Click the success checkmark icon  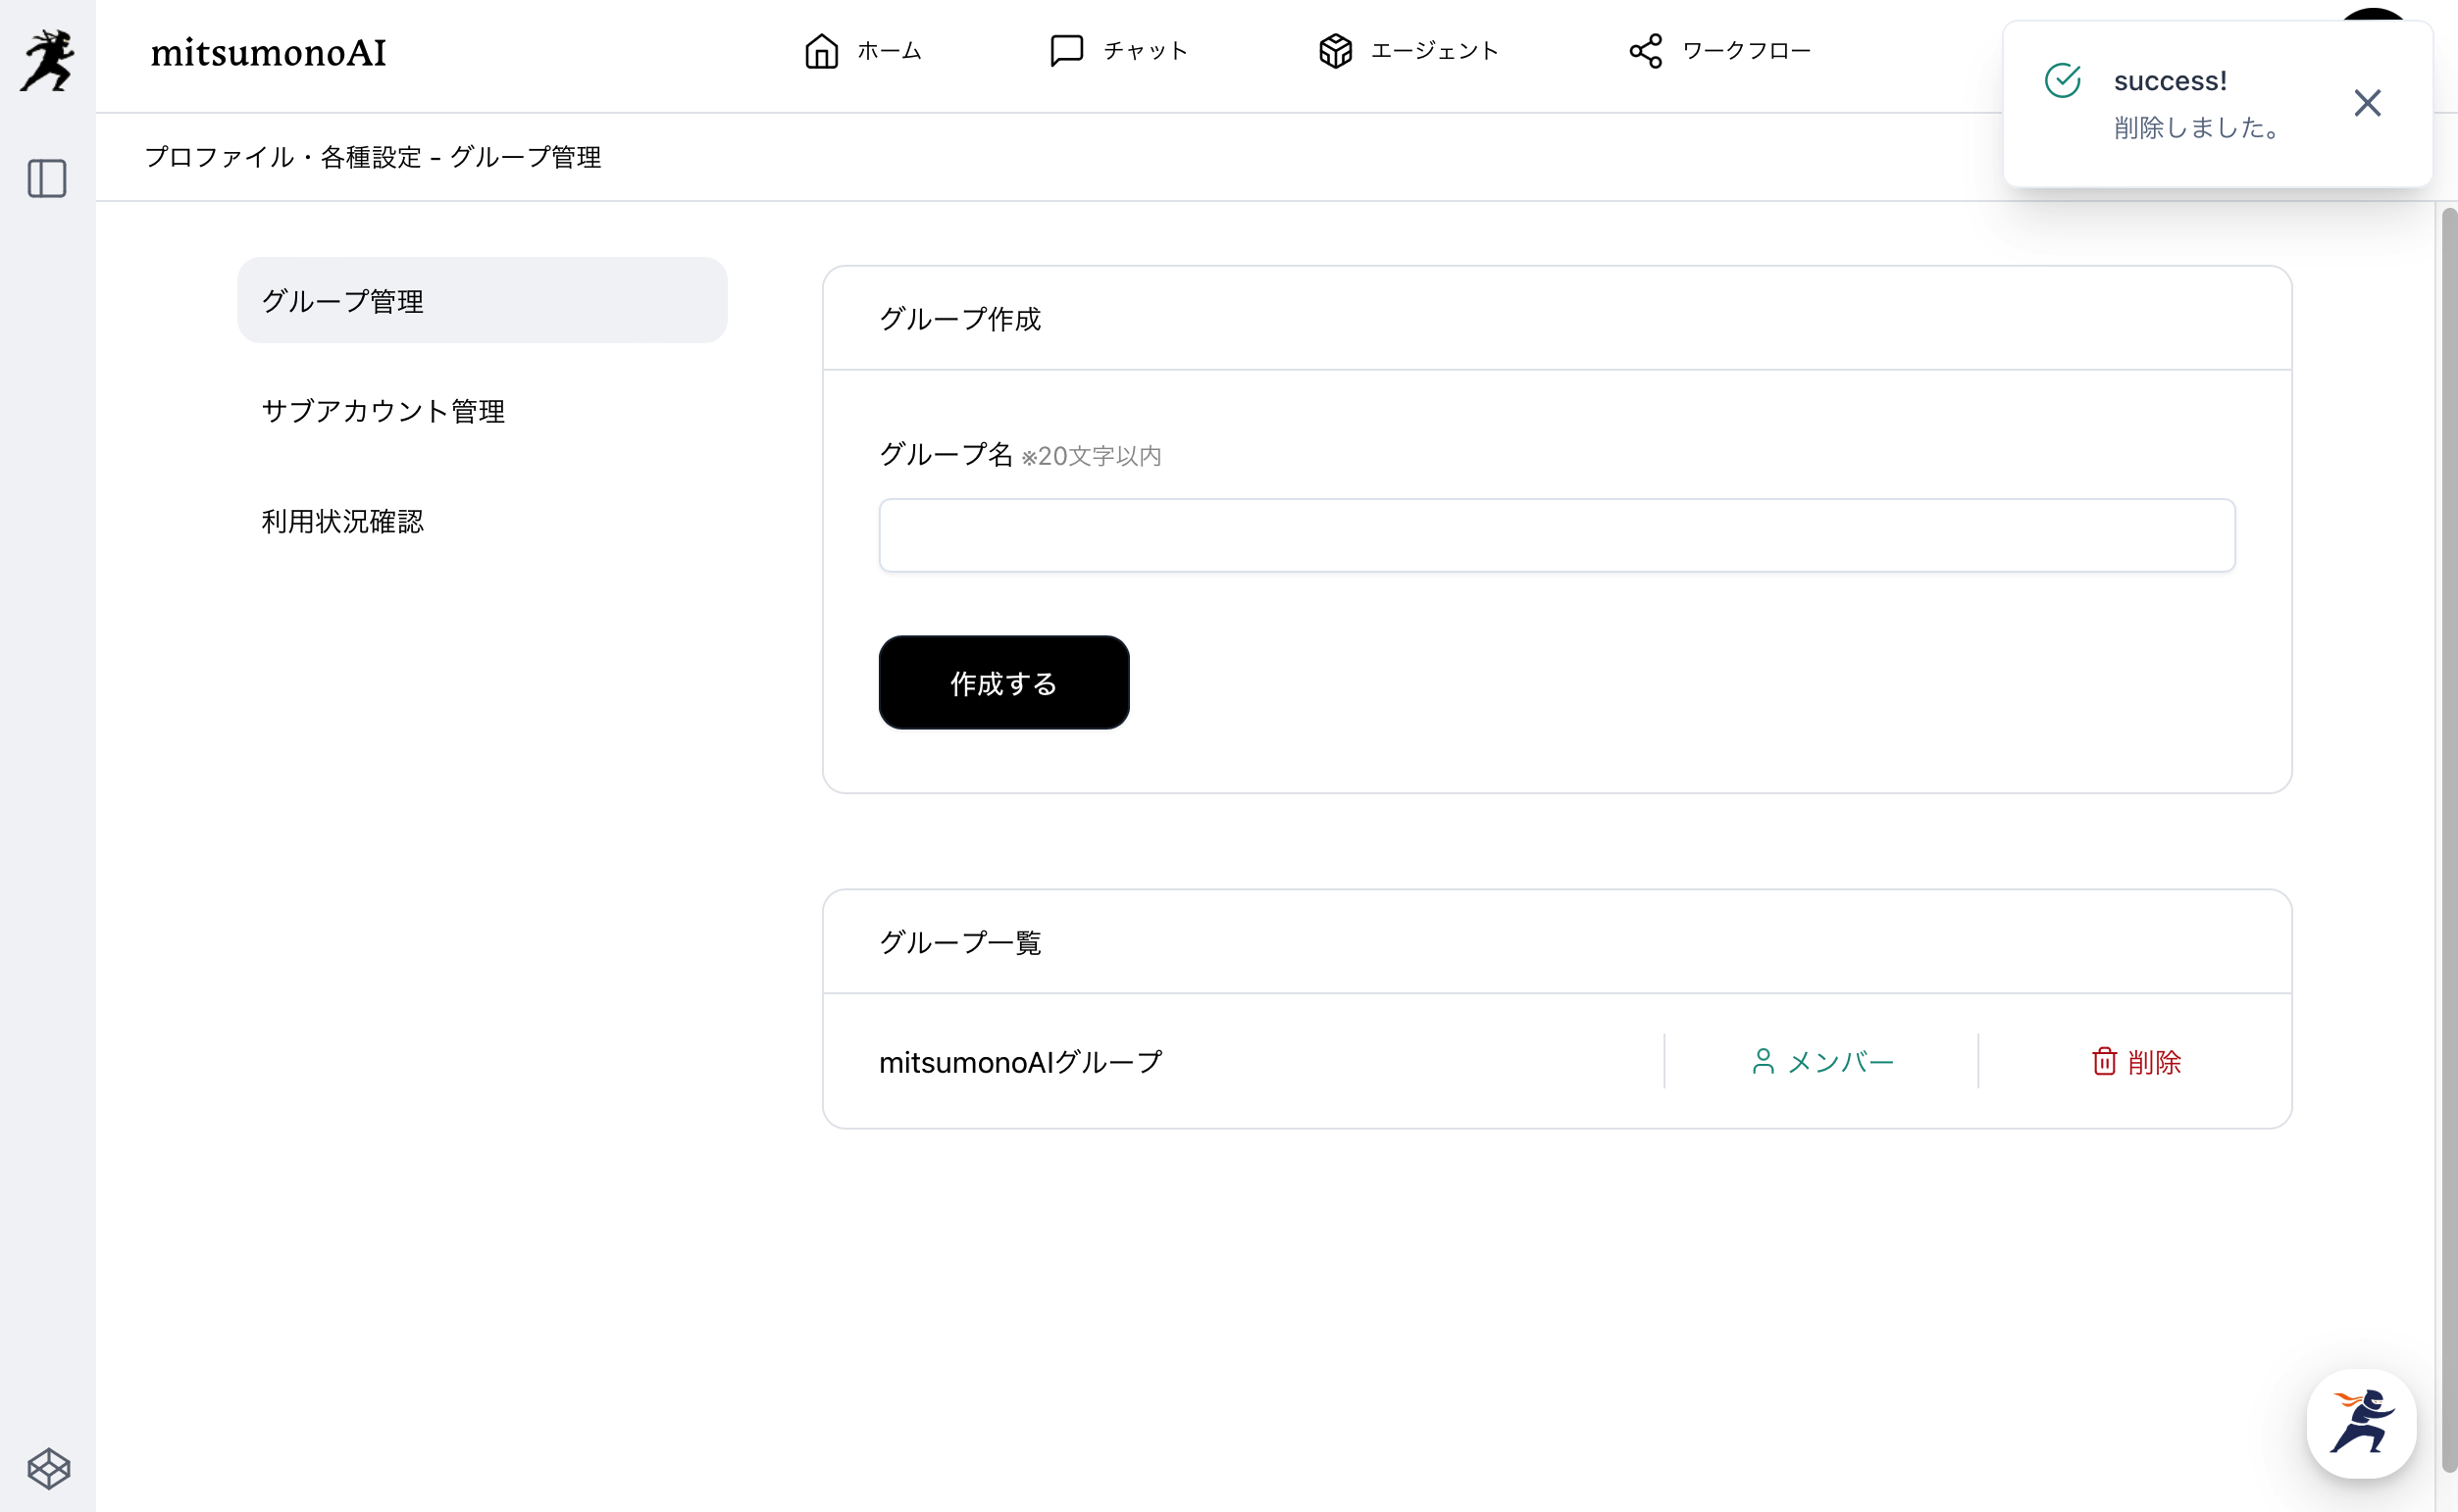[x=2062, y=81]
